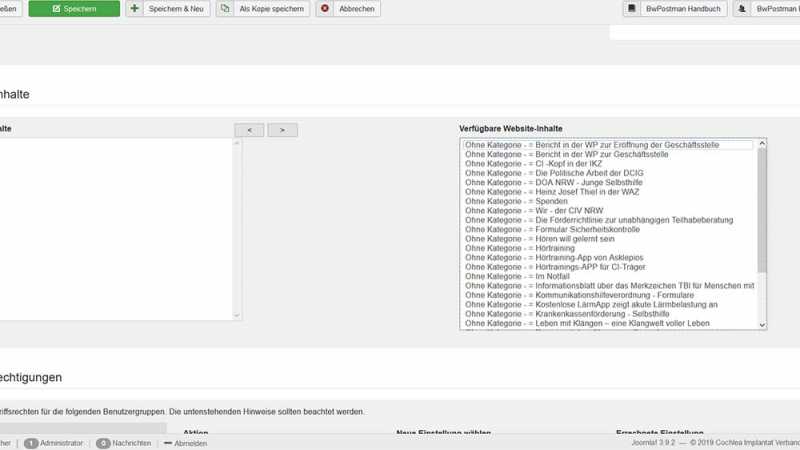Viewport: 800px width, 450px height.
Task: Click the Nachrichten count badge in status bar
Action: (103, 443)
